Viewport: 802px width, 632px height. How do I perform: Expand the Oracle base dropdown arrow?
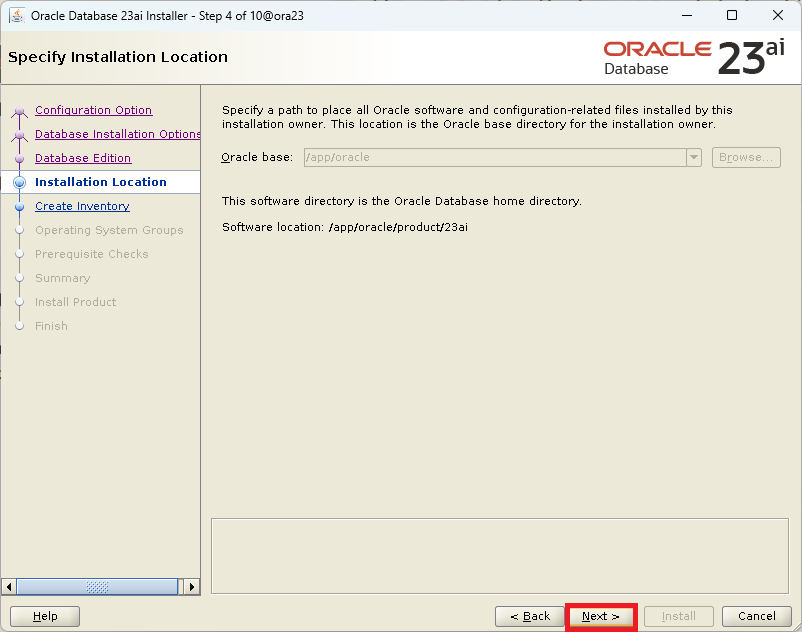point(694,157)
